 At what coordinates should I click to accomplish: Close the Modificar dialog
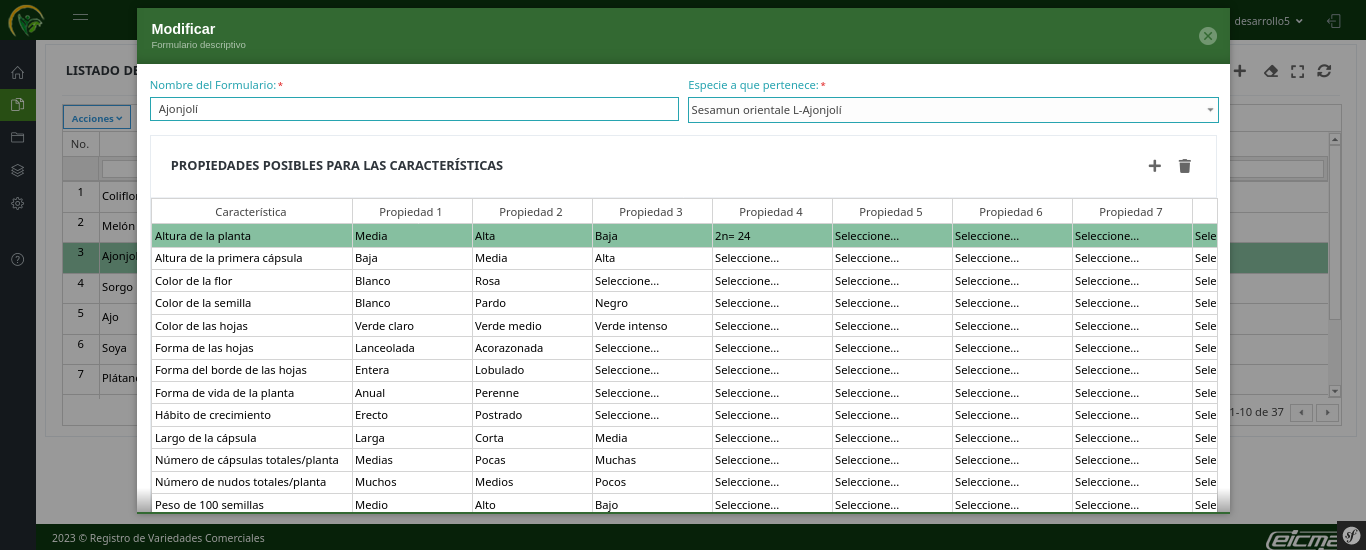point(1207,36)
